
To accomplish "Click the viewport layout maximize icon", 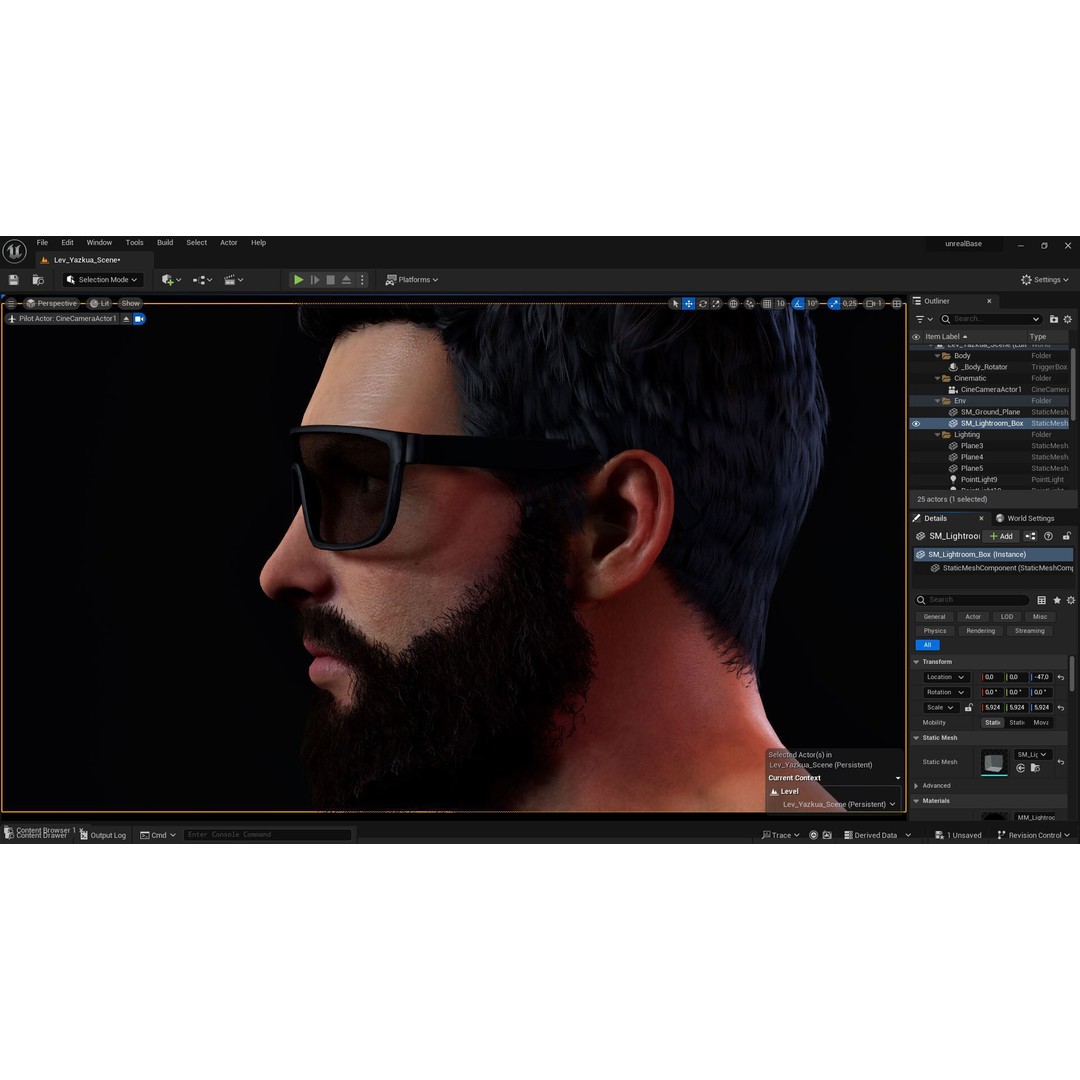I will click(x=896, y=304).
